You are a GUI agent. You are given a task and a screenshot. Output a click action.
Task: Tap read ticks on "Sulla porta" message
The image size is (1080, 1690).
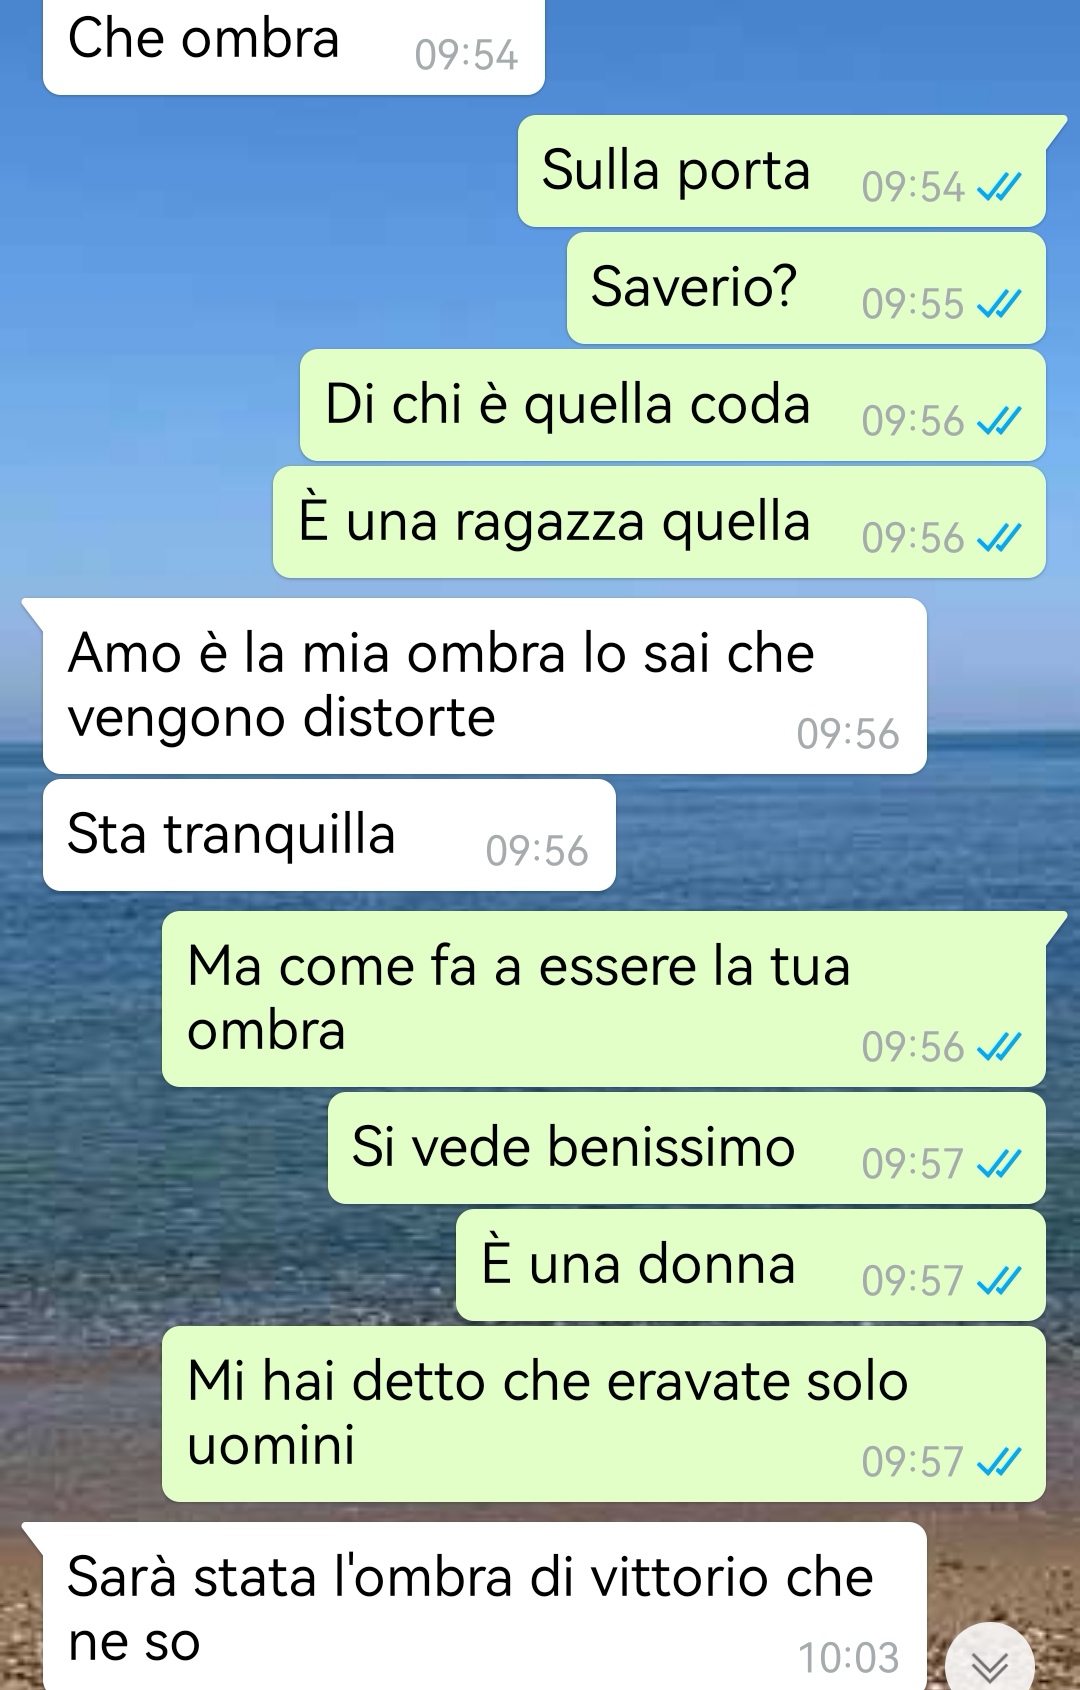click(x=998, y=187)
